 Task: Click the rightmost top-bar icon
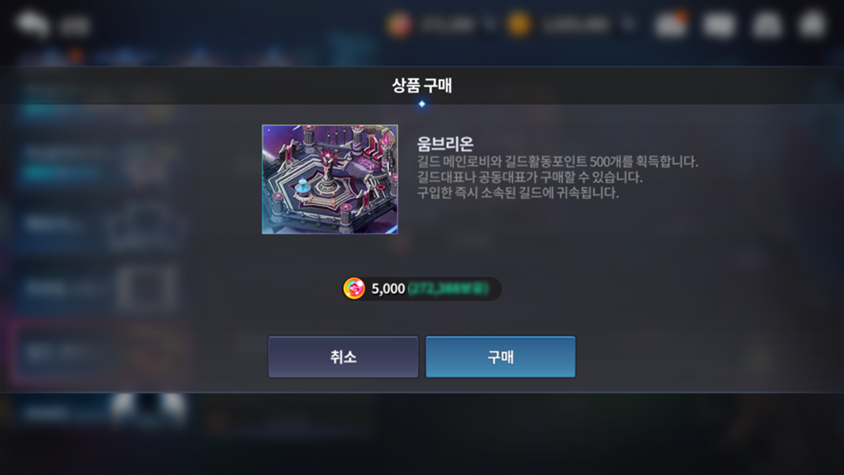coord(812,25)
